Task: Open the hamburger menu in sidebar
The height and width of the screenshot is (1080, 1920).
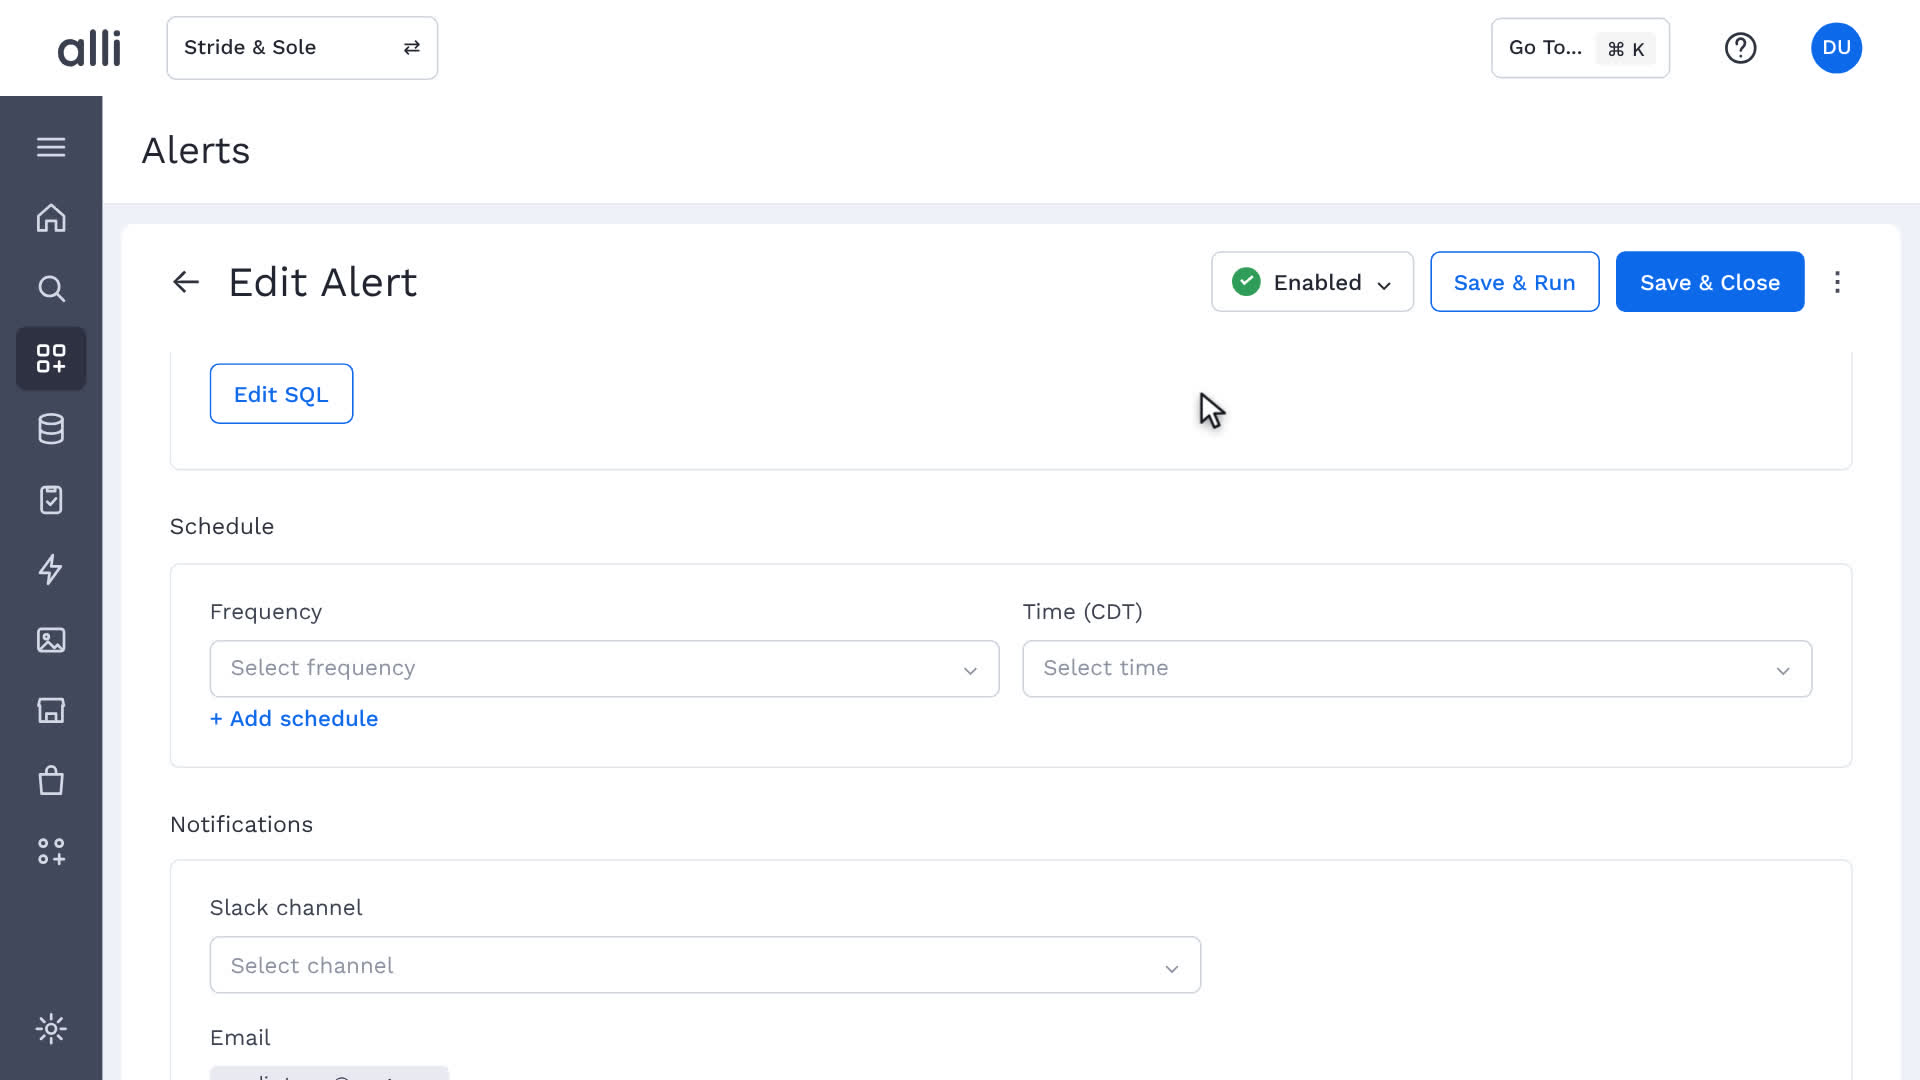Action: 51,147
